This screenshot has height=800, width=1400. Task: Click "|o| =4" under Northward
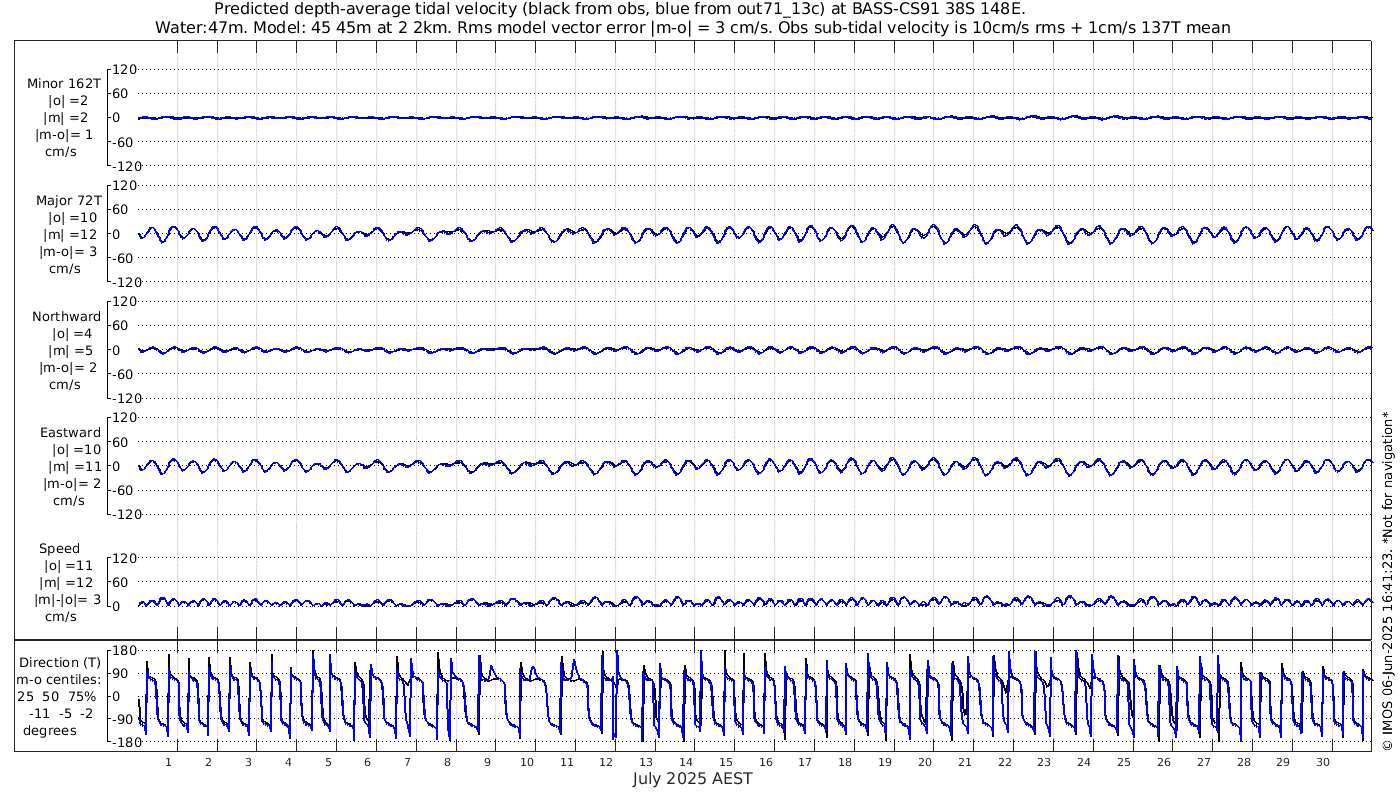71,333
